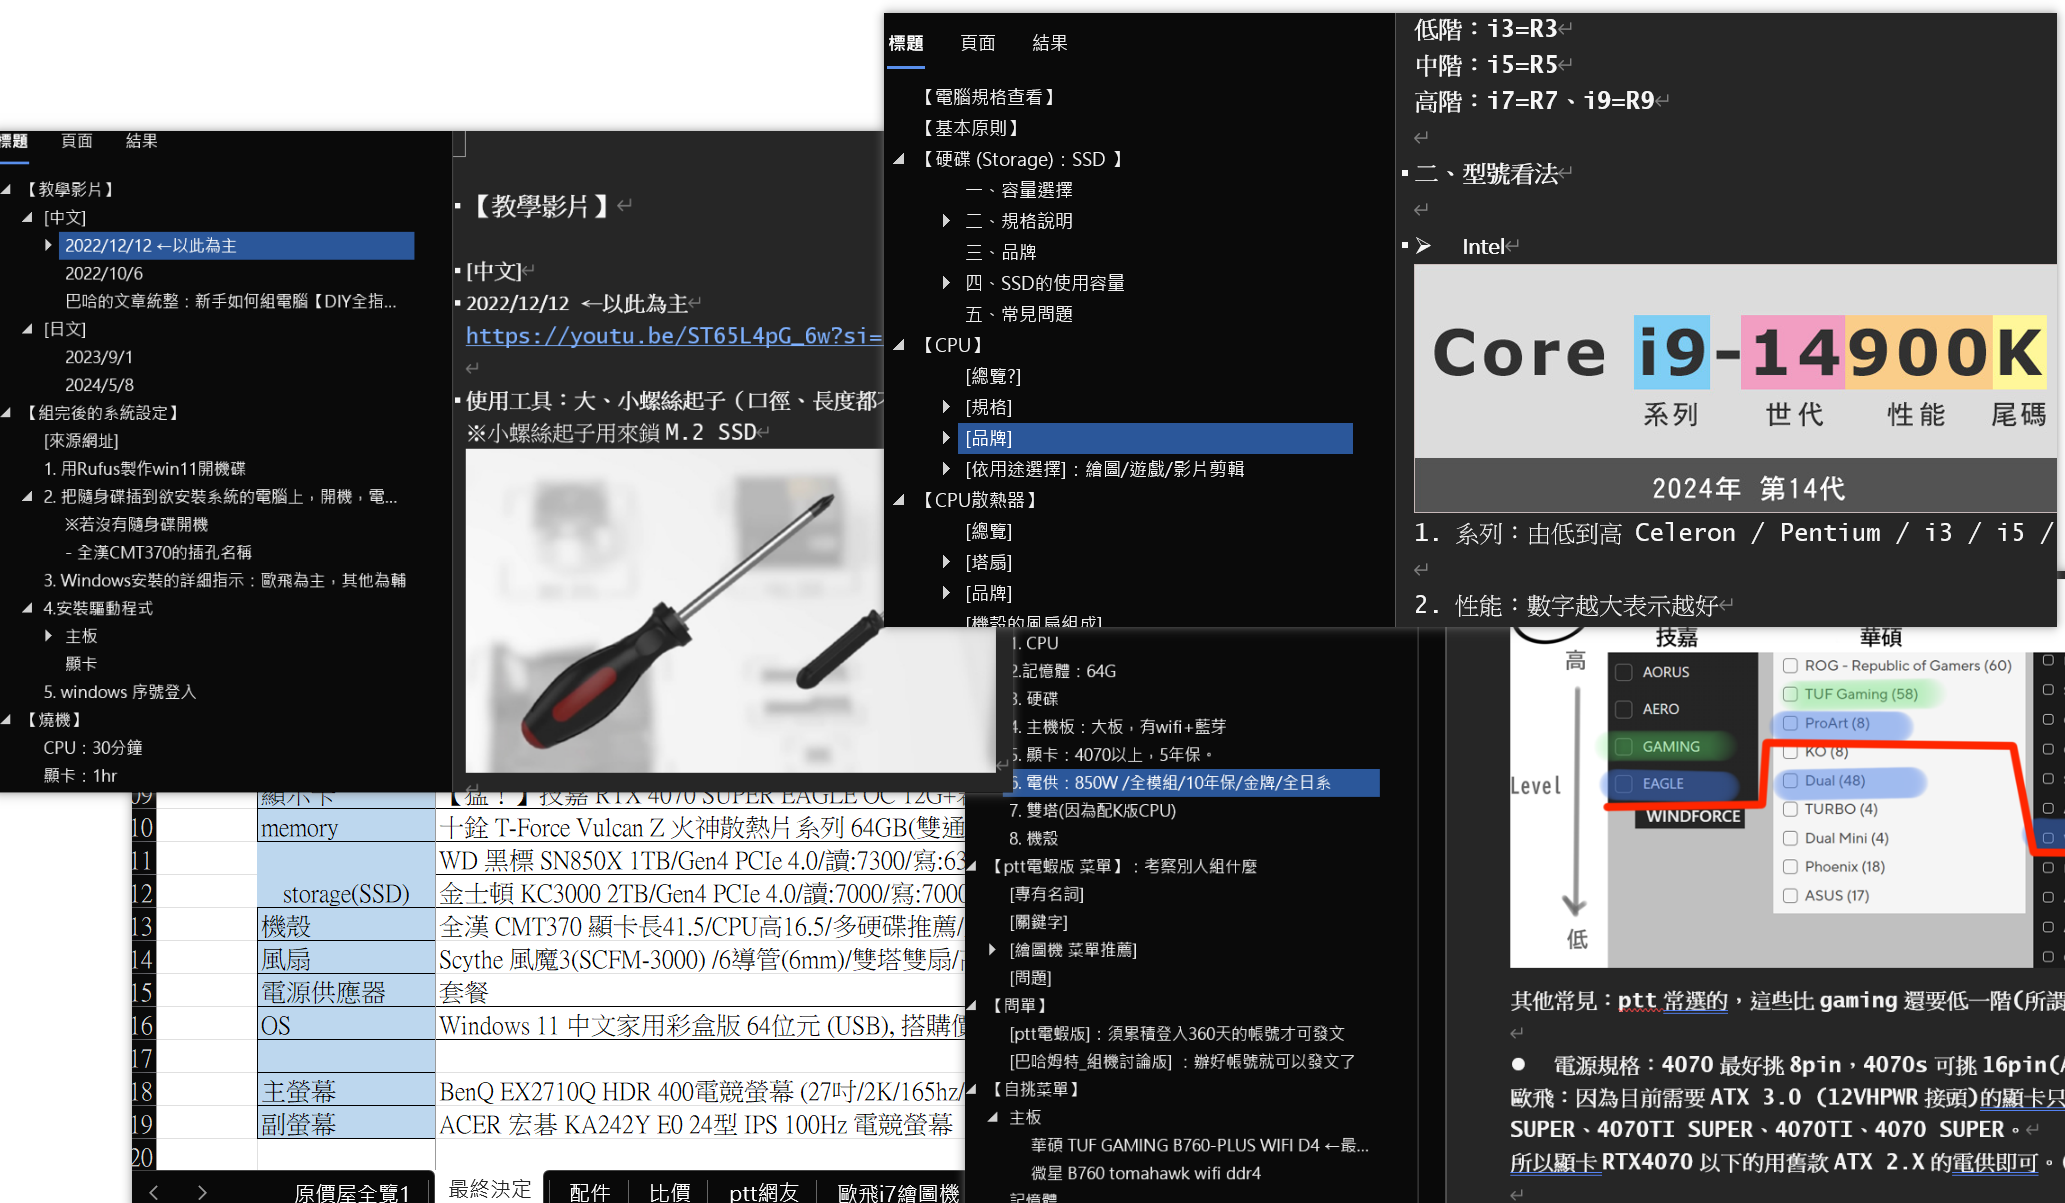Expand the [規格] heading under CPU
Viewport: 2065px width, 1203px height.
click(946, 407)
